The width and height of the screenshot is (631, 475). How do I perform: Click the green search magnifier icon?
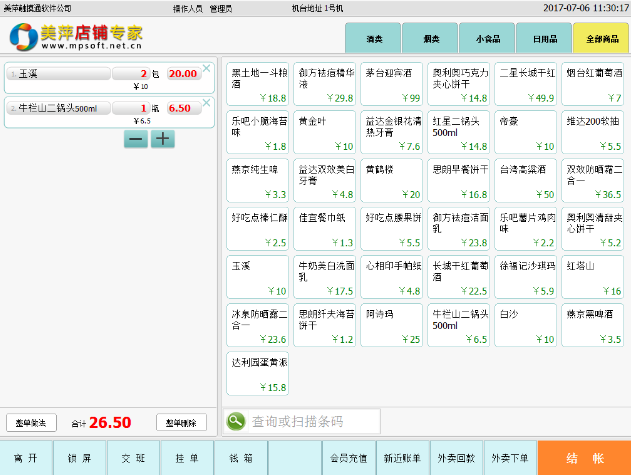pyautogui.click(x=236, y=421)
